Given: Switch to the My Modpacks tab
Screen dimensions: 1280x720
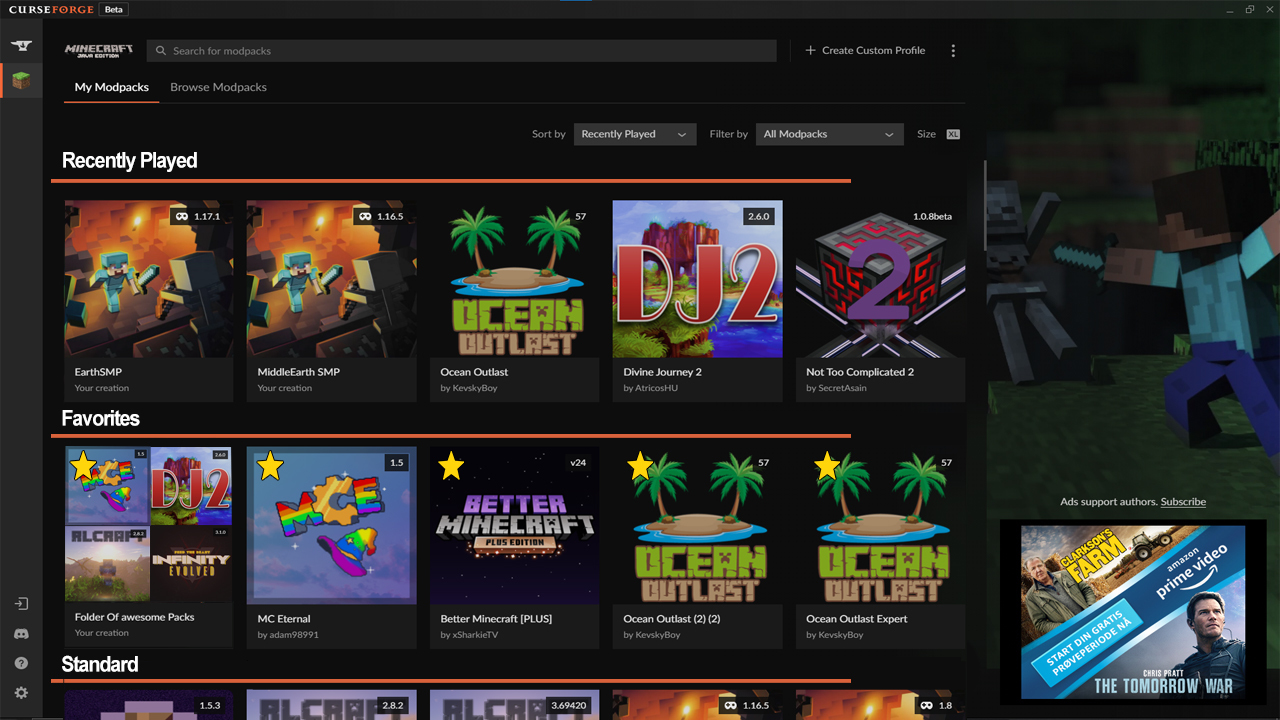Looking at the screenshot, I should pyautogui.click(x=112, y=87).
